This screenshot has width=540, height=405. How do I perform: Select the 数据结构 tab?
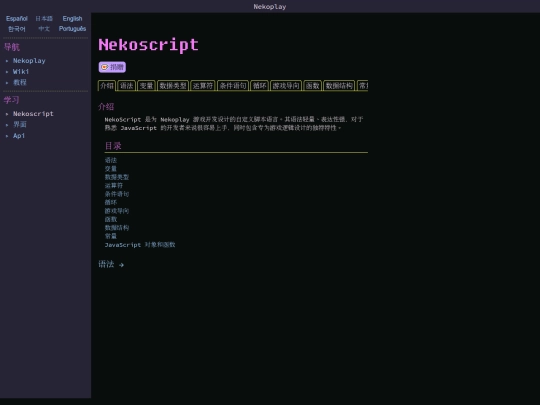point(339,85)
